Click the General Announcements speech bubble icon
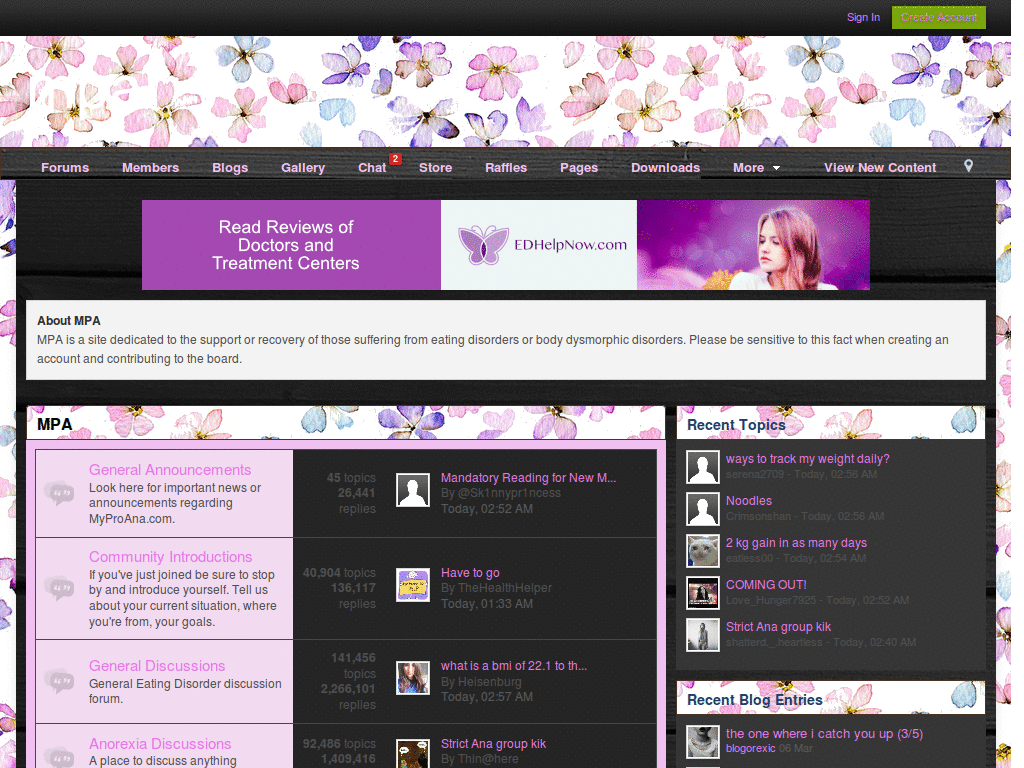 pos(59,493)
